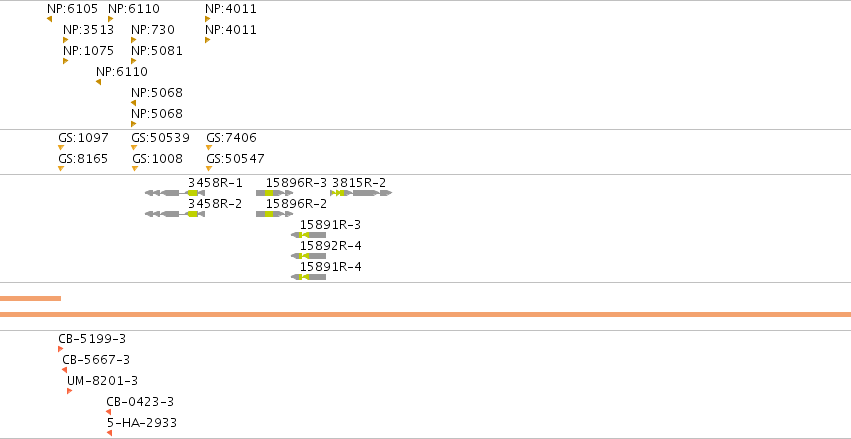Select the UM-8201-3 red triangle marker

pyautogui.click(x=69, y=391)
